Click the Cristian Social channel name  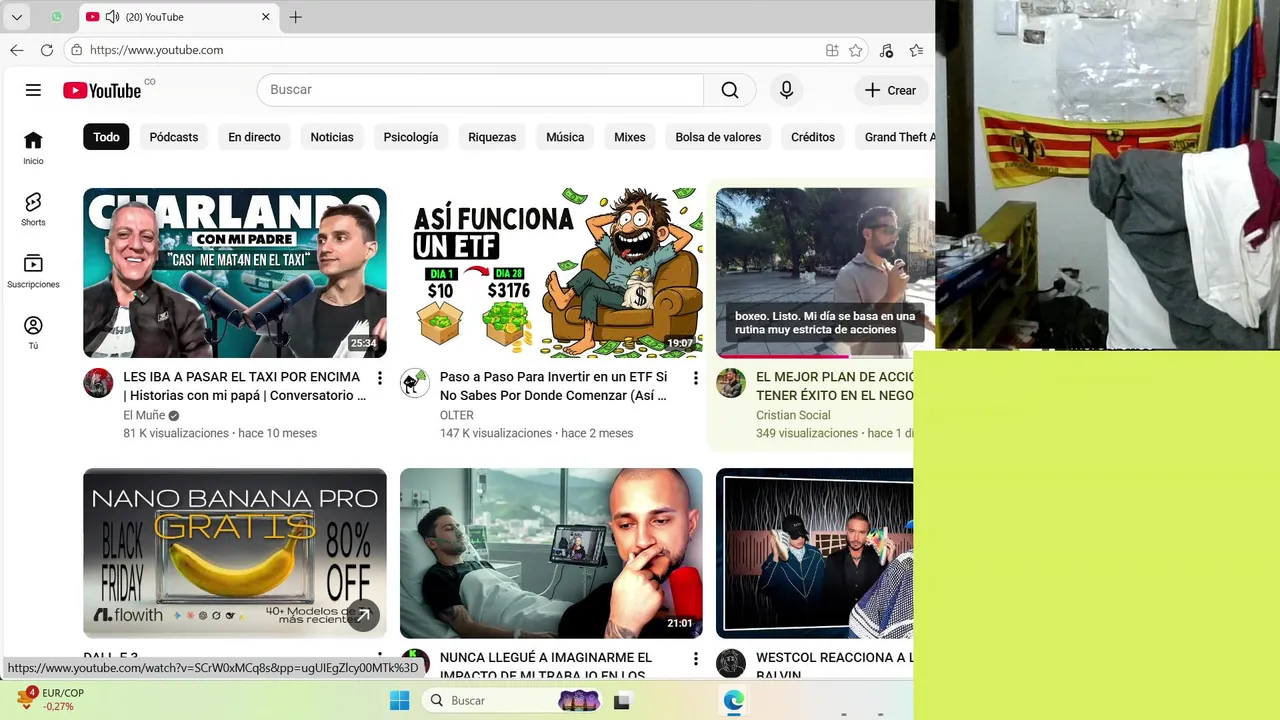[x=793, y=415]
